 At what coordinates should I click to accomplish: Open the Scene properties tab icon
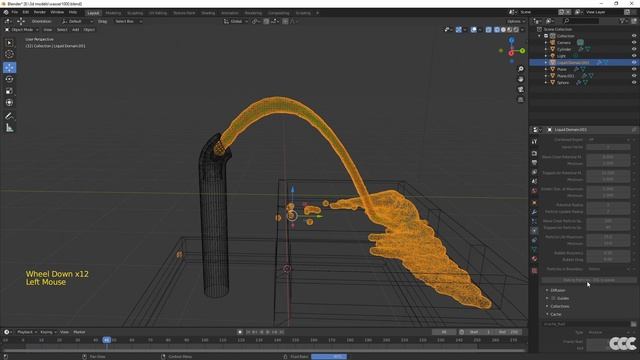point(534,182)
